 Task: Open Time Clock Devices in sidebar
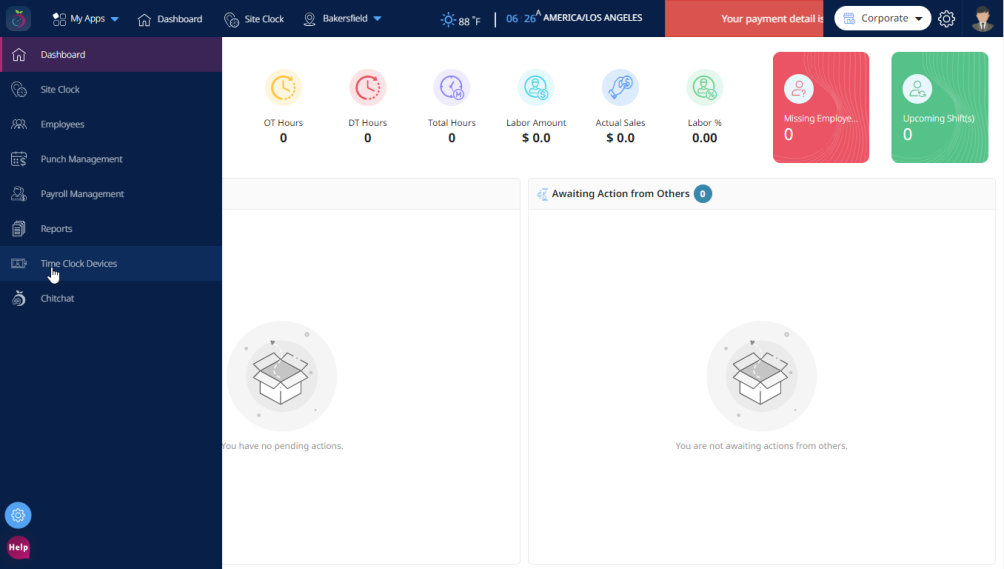pos(79,264)
